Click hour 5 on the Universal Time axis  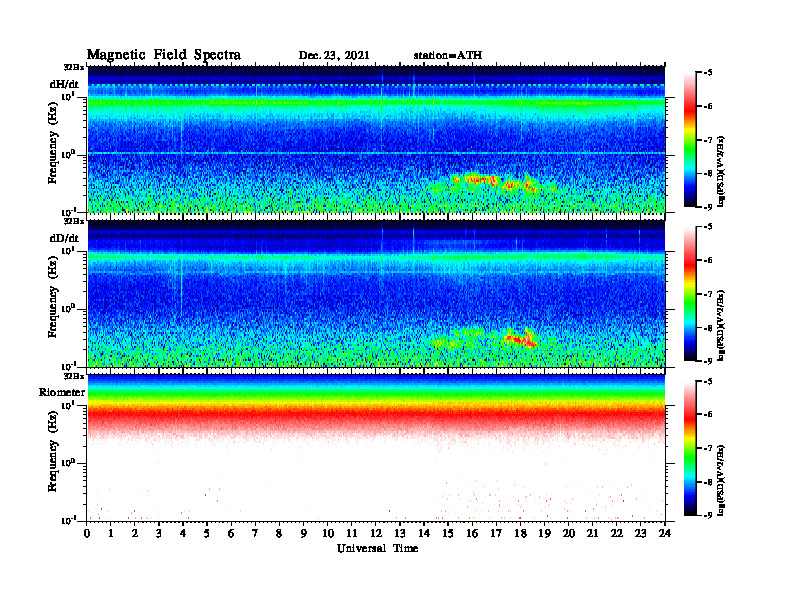pyautogui.click(x=207, y=533)
